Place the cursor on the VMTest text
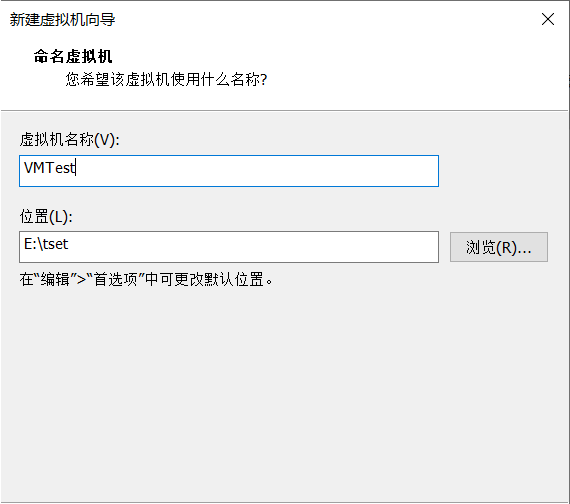The width and height of the screenshot is (570, 504). coord(50,168)
